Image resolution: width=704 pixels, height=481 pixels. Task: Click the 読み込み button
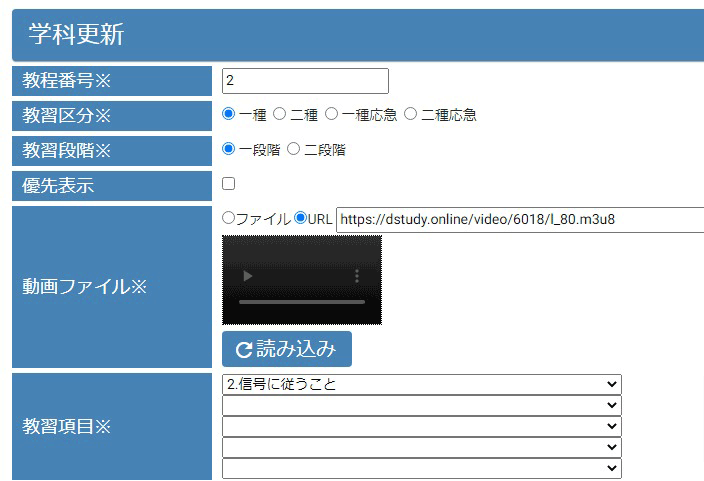point(287,350)
